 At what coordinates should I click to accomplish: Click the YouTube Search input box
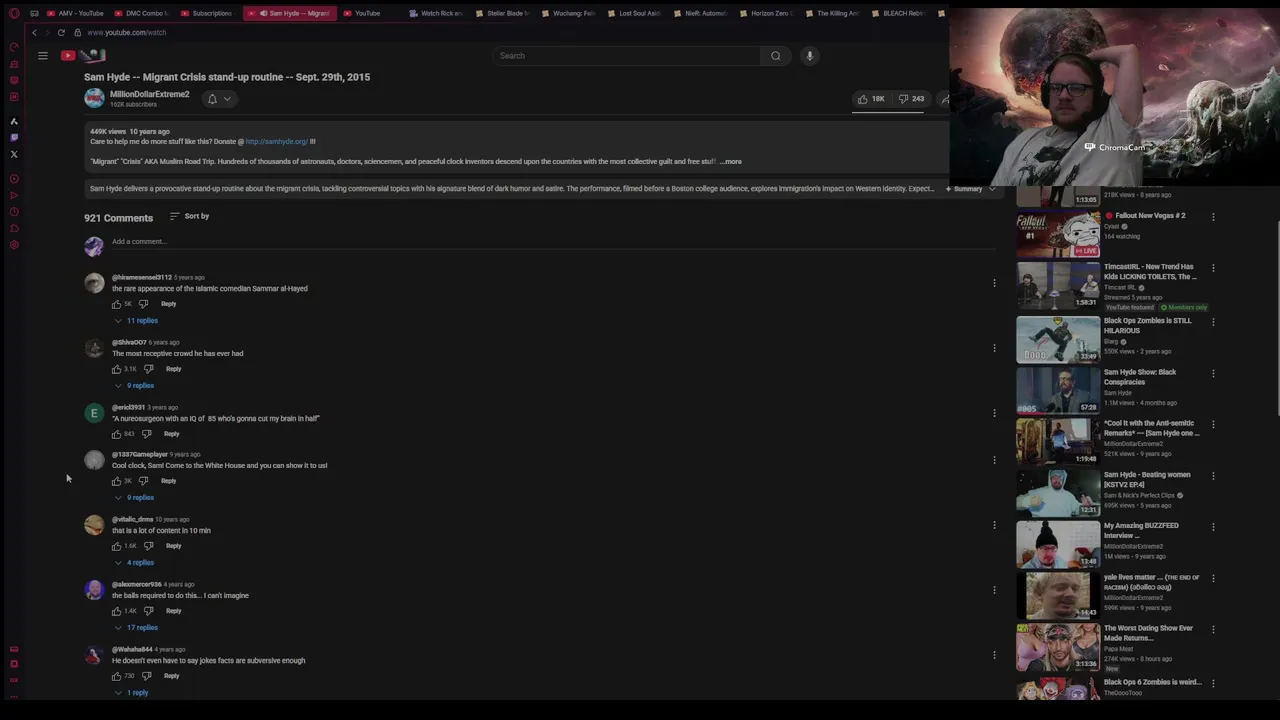pyautogui.click(x=625, y=56)
